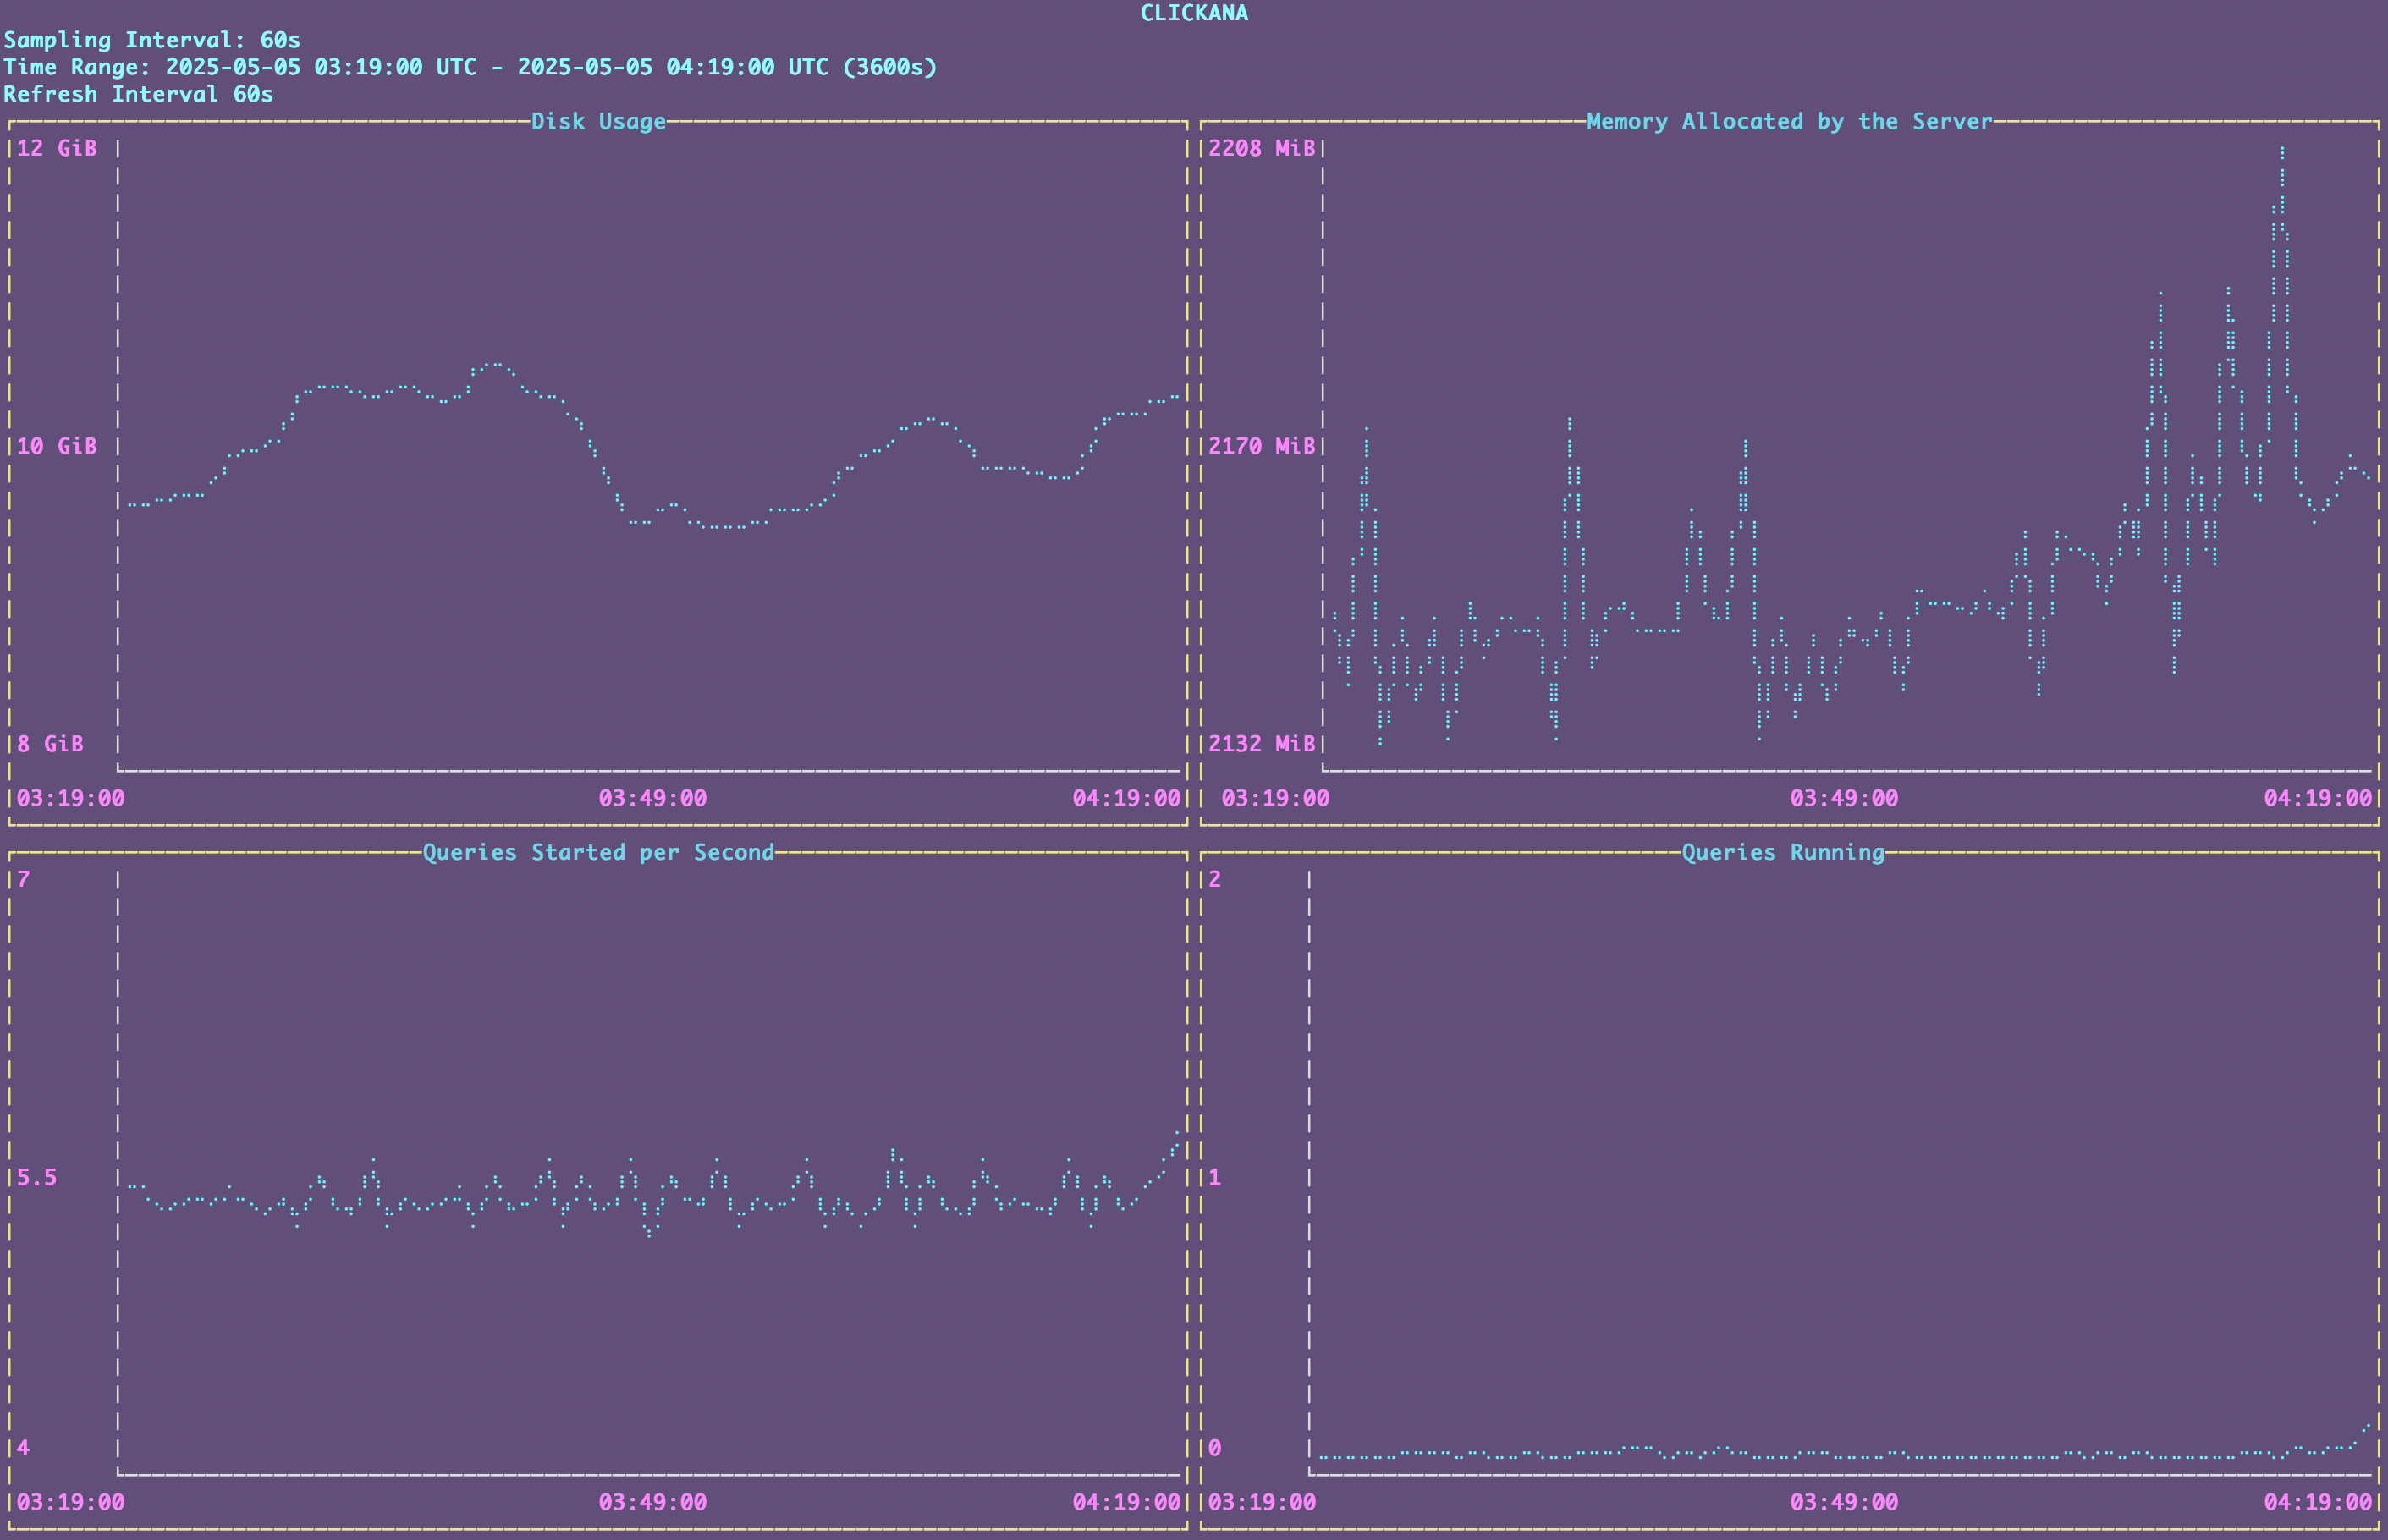Screen dimensions: 2388x1540
Task: Open the Queries Started per Second panel title
Action: [598, 852]
